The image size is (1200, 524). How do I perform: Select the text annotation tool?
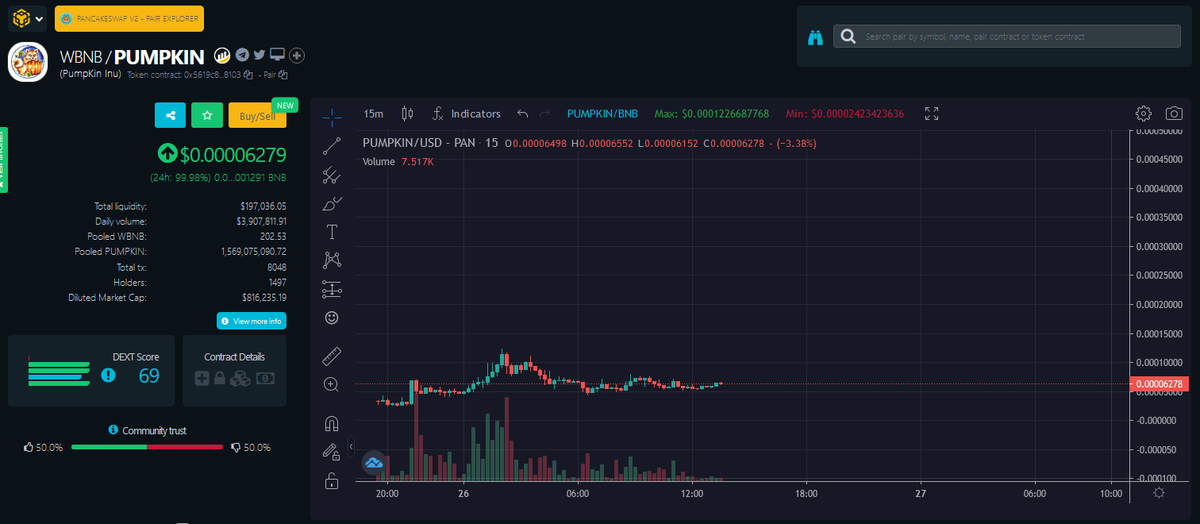[332, 232]
